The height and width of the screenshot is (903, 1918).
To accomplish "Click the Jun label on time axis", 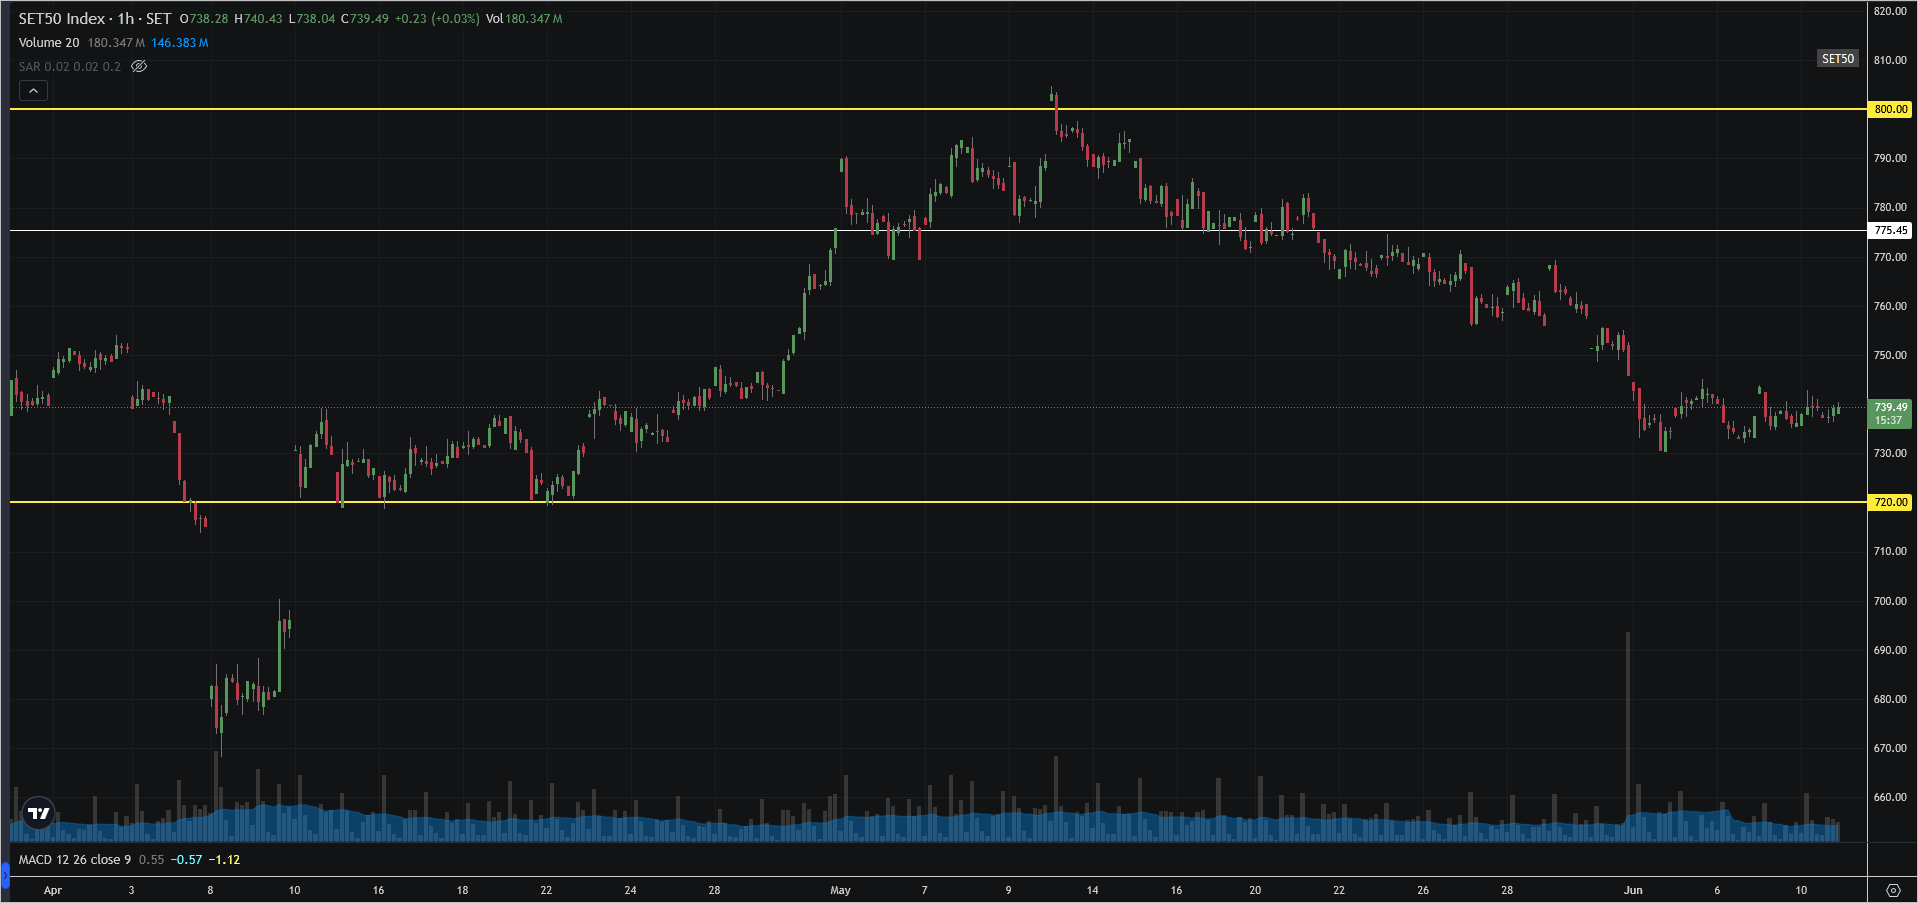I will [1633, 890].
